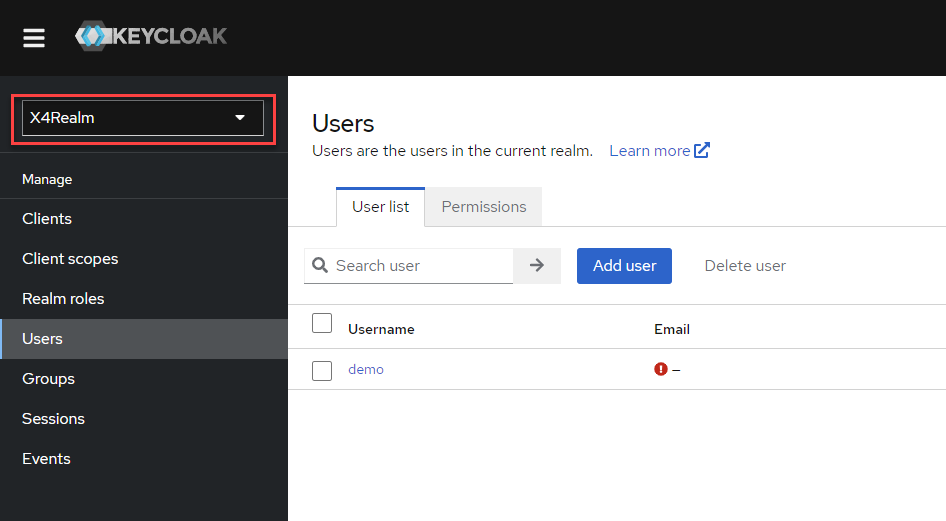Image resolution: width=946 pixels, height=521 pixels.
Task: Open the demo user link
Action: [x=366, y=370]
